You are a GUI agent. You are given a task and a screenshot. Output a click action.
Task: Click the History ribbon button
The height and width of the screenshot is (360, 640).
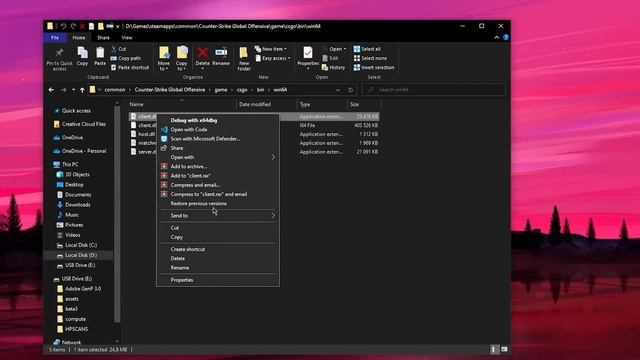(x=333, y=68)
